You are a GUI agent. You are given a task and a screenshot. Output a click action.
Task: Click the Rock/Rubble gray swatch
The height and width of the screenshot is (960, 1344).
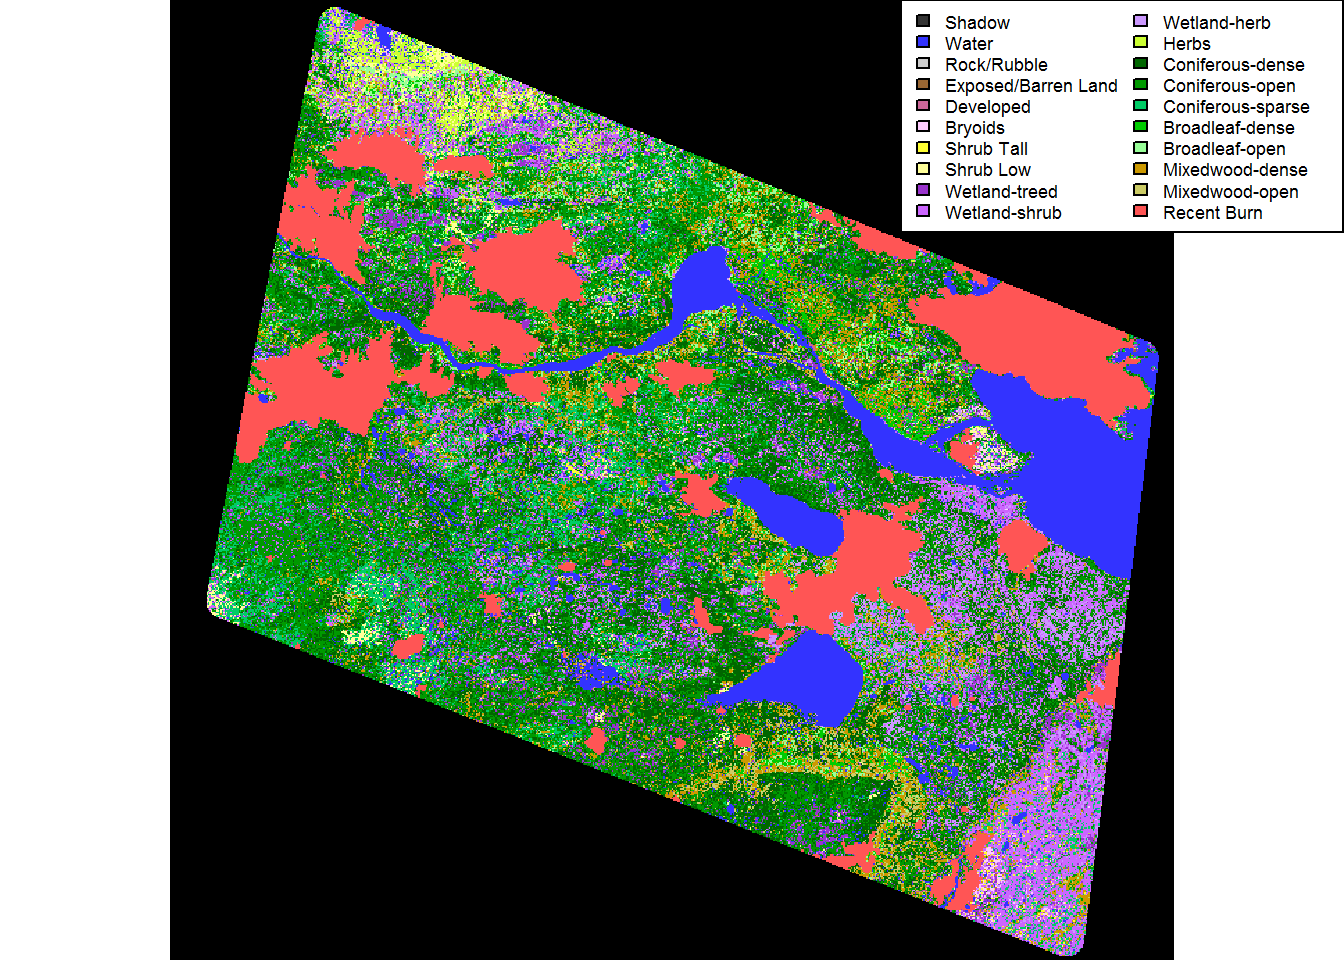point(923,63)
